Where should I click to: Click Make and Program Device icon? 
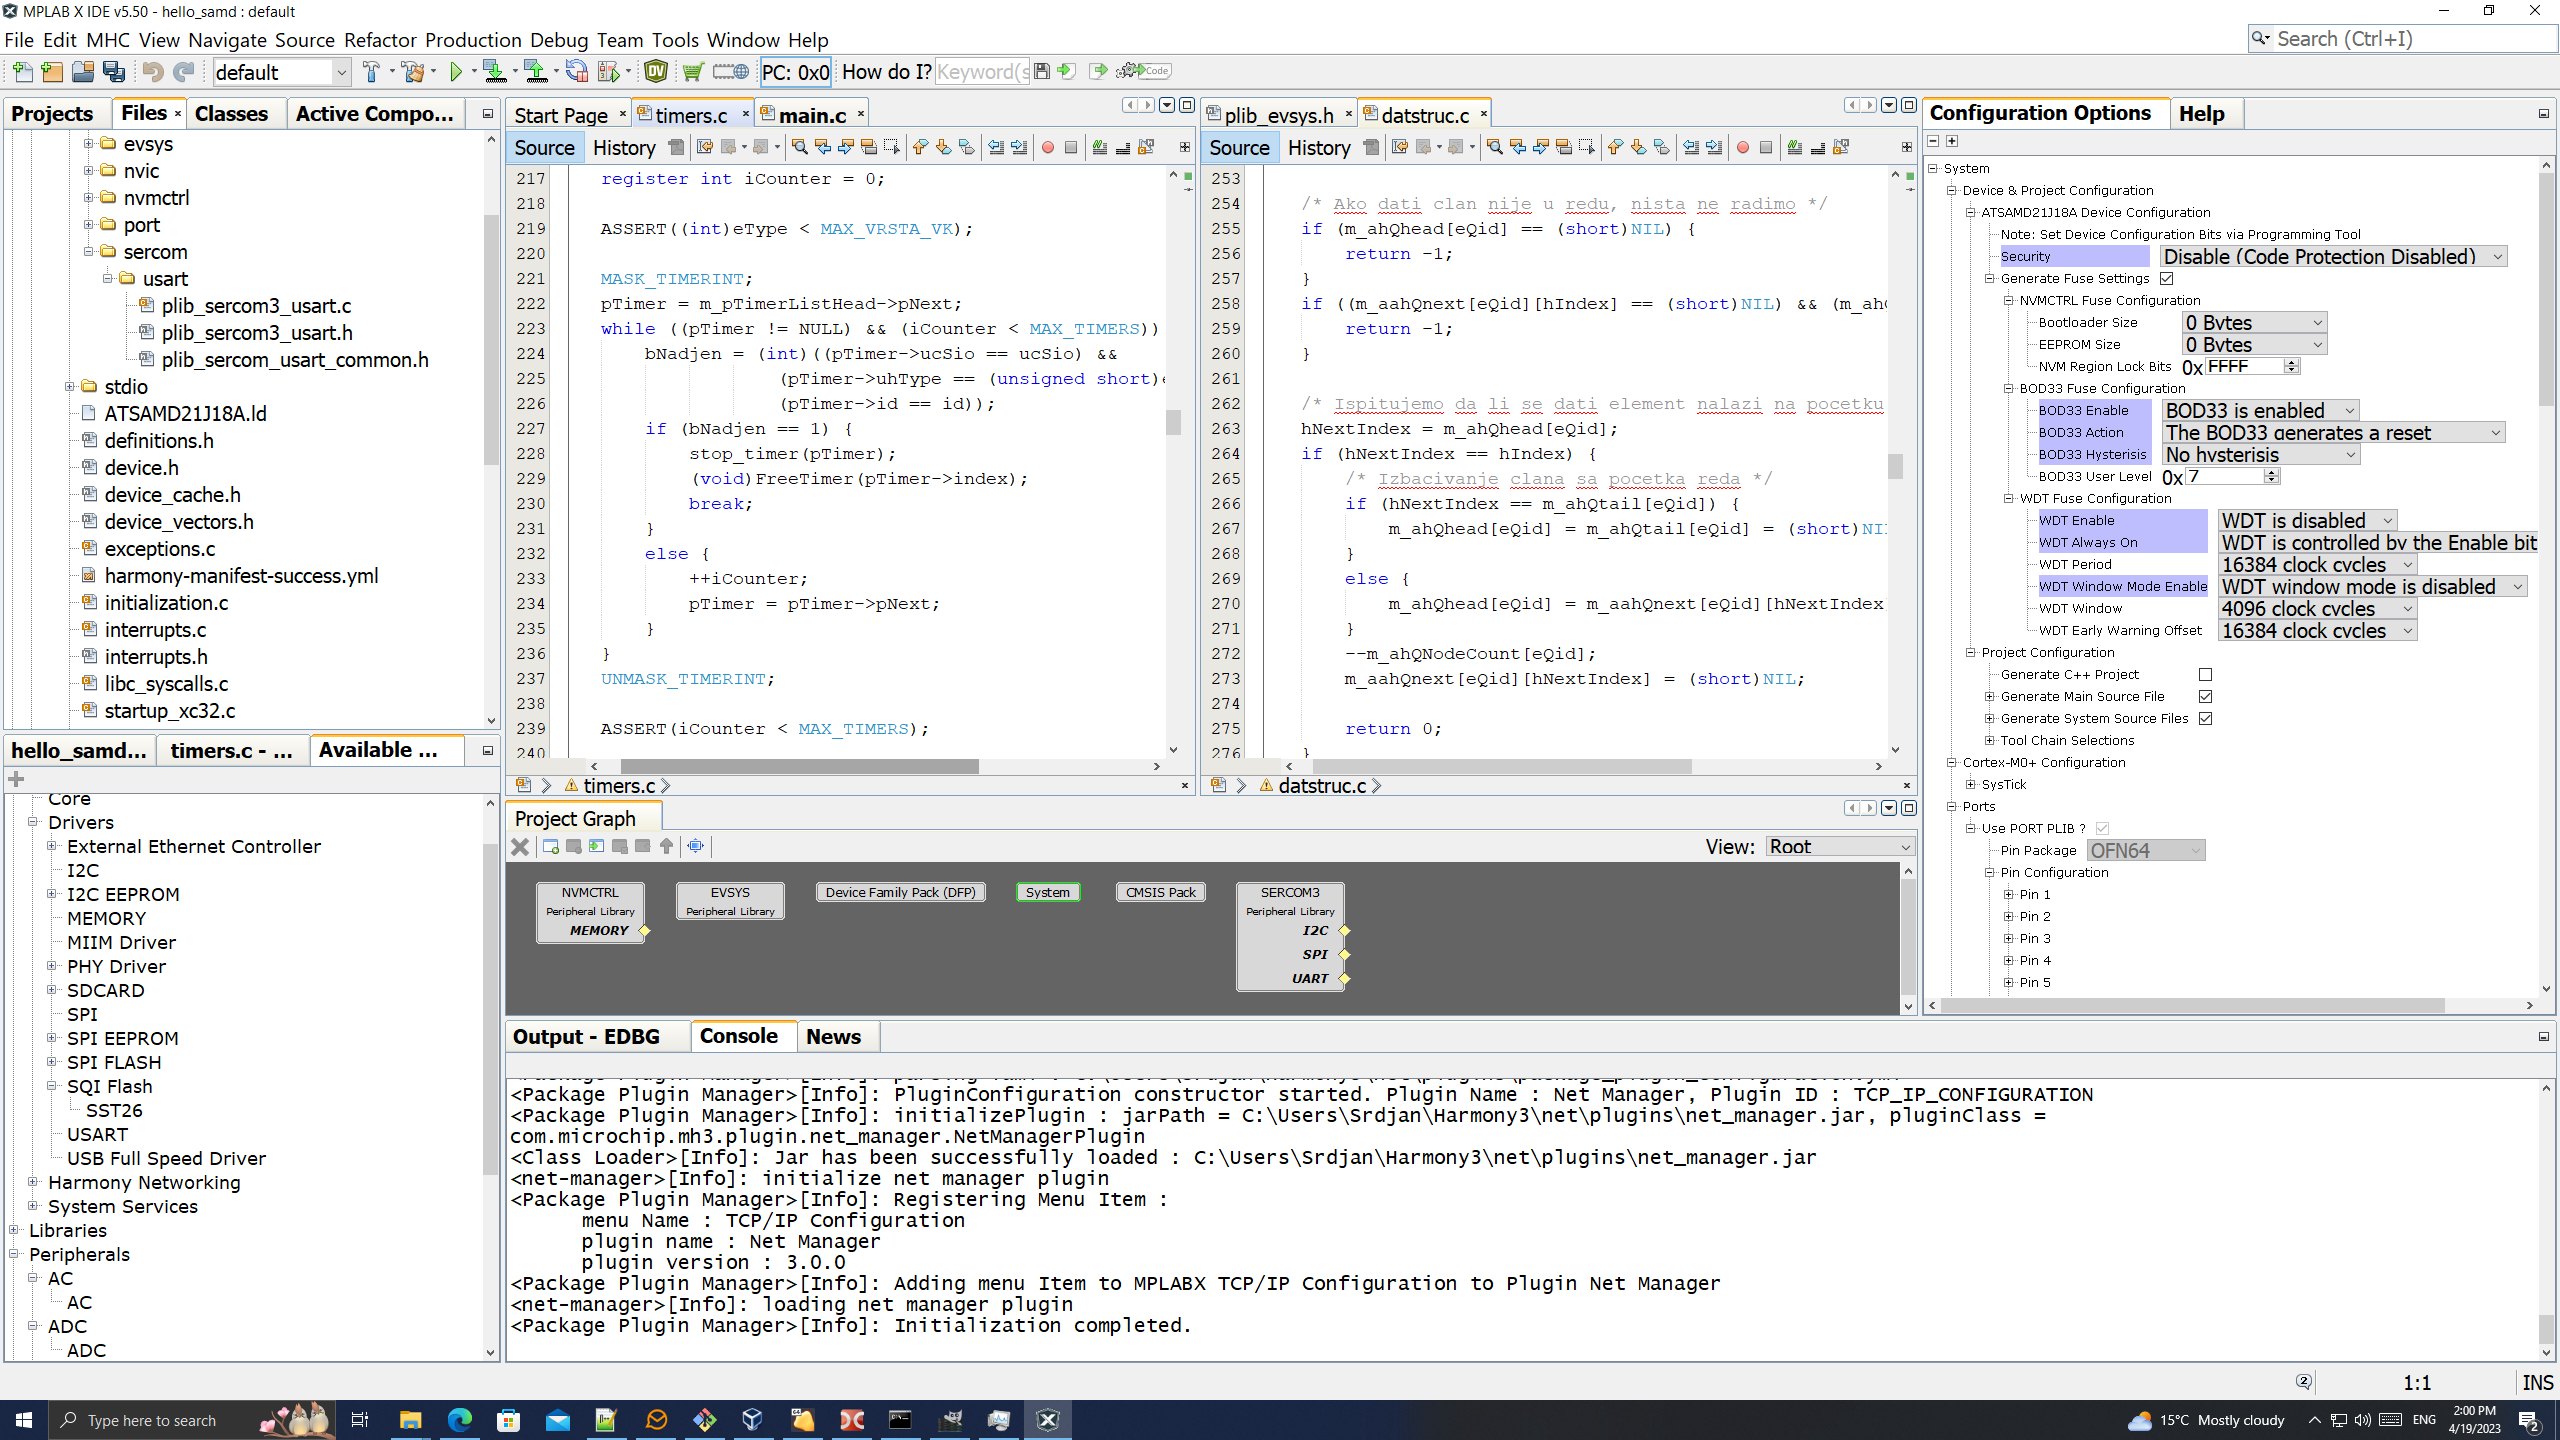click(x=494, y=71)
